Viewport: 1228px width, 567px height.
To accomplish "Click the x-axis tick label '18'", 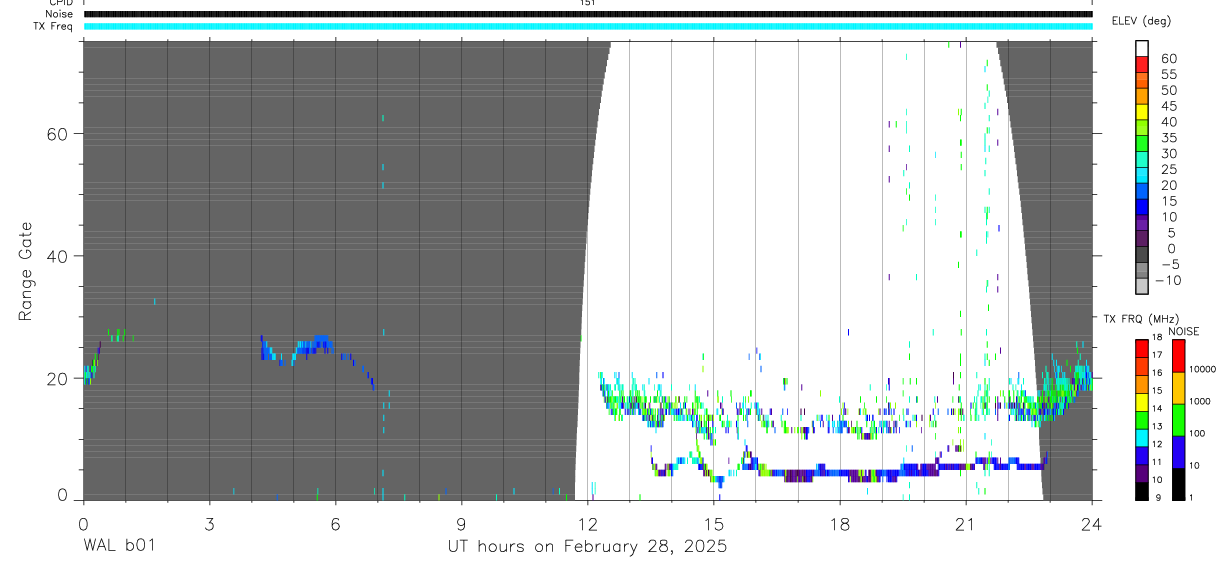I will point(840,523).
